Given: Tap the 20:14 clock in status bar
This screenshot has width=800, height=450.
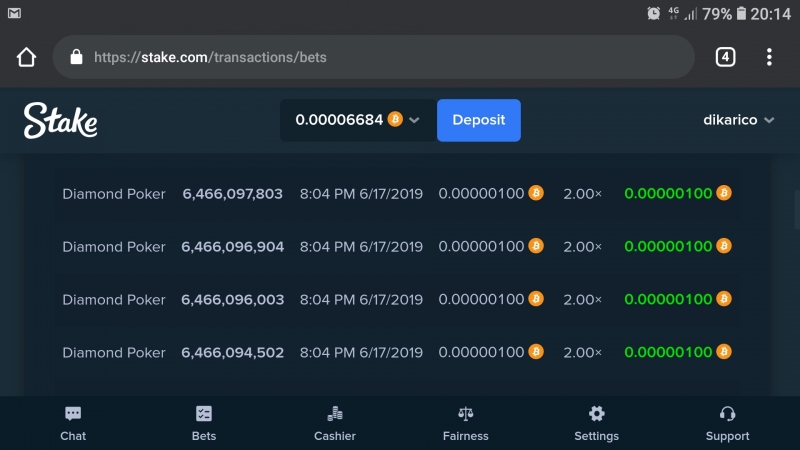Looking at the screenshot, I should pos(770,14).
